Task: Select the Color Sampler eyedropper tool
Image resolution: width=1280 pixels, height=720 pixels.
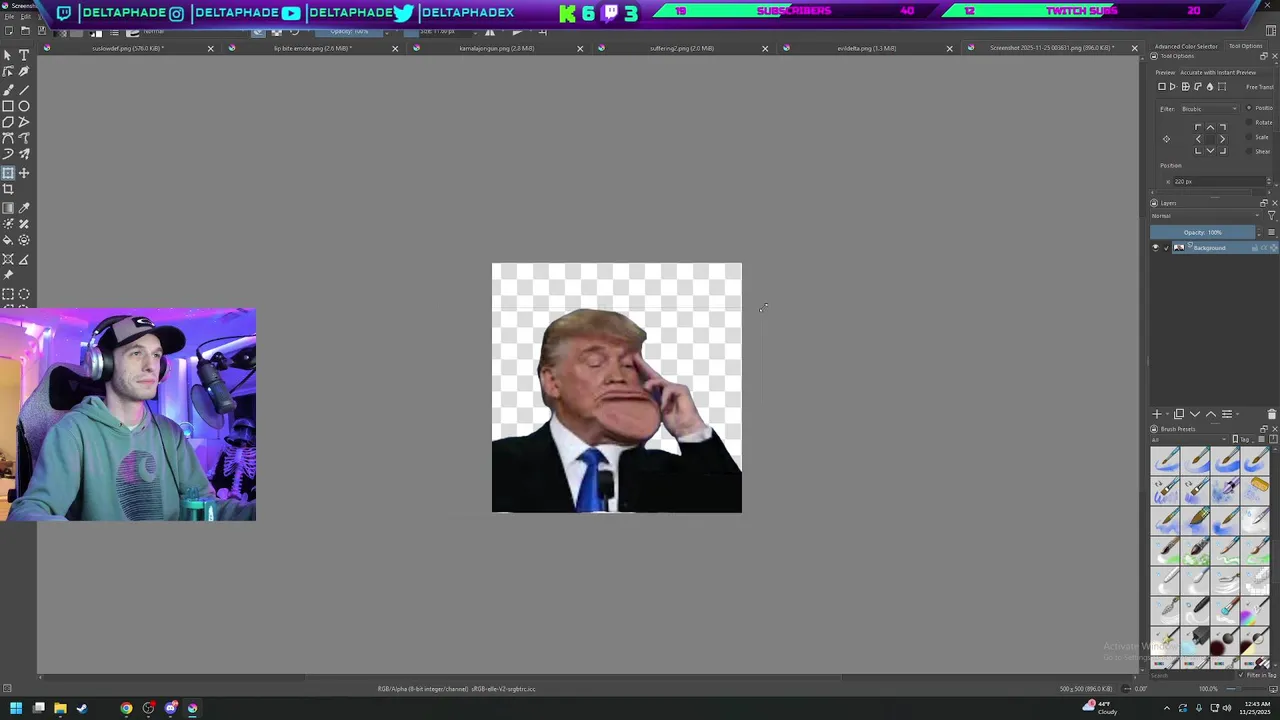Action: click(x=24, y=208)
